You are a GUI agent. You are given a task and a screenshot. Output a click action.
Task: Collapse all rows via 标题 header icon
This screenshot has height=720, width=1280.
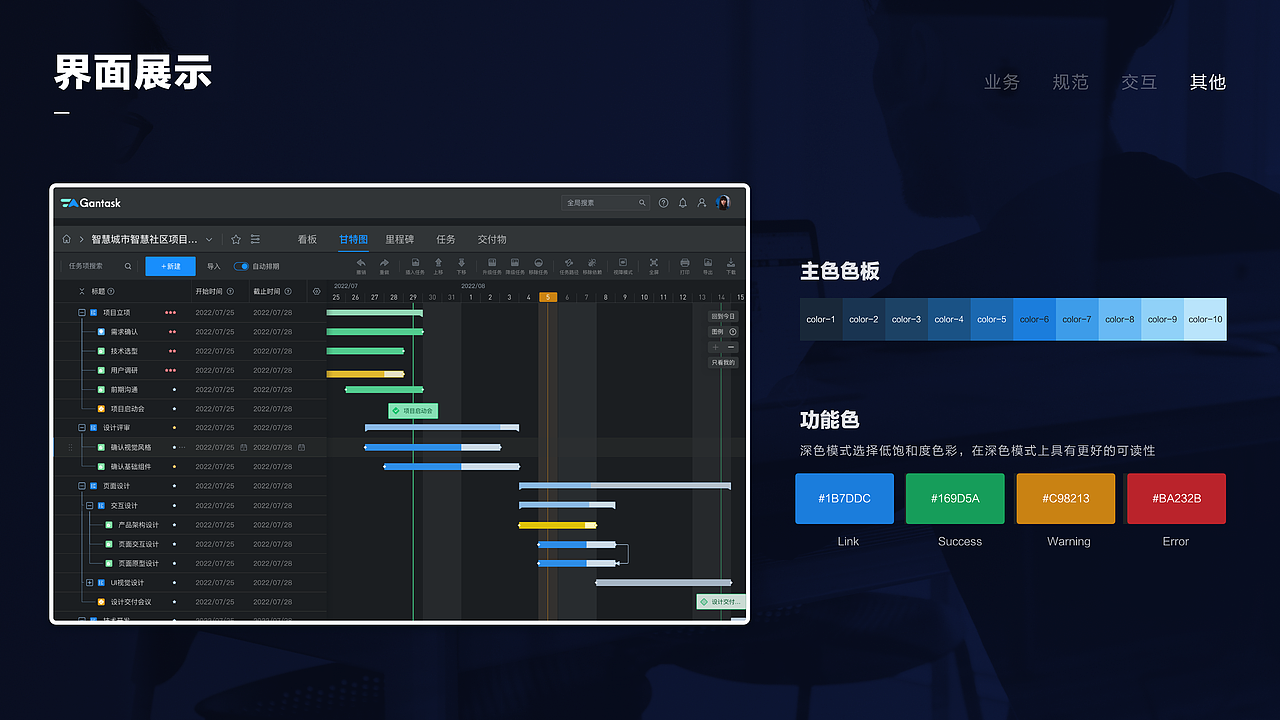pyautogui.click(x=82, y=291)
